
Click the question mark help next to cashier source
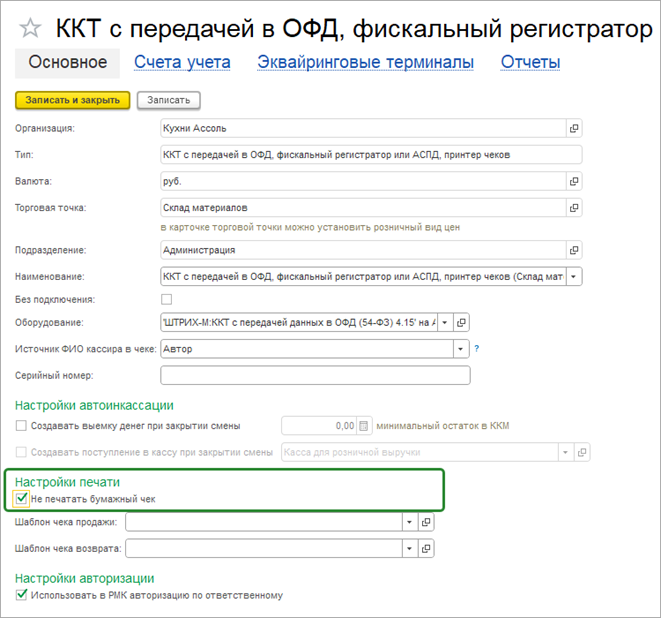coord(477,349)
